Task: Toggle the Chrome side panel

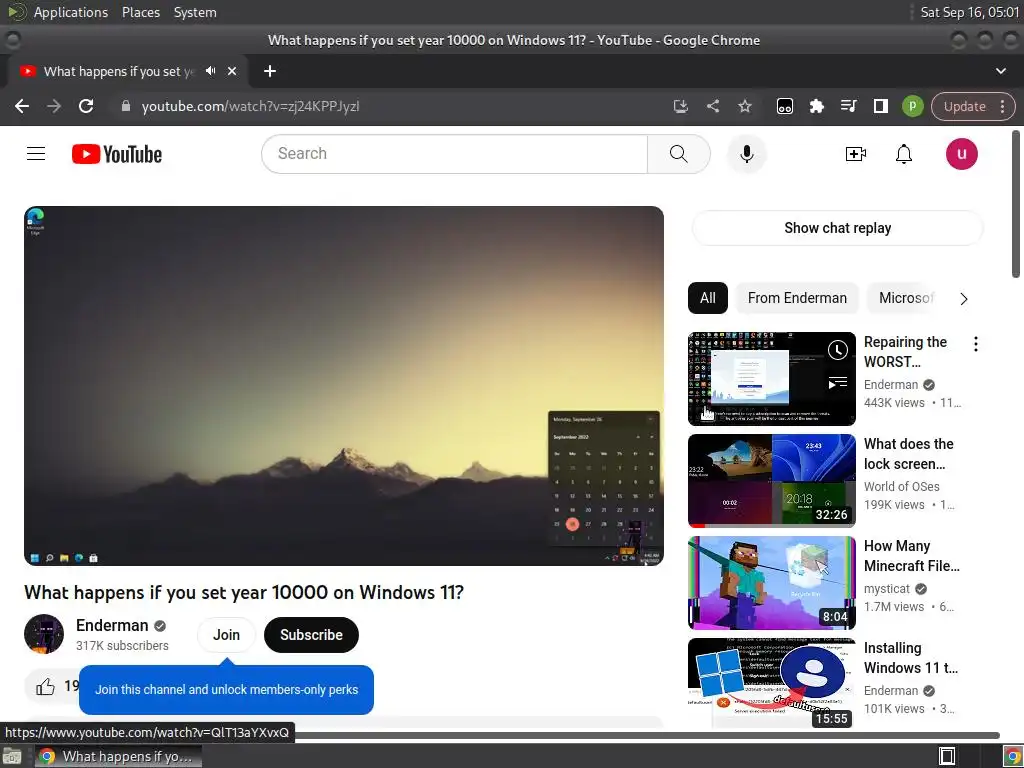Action: point(880,106)
